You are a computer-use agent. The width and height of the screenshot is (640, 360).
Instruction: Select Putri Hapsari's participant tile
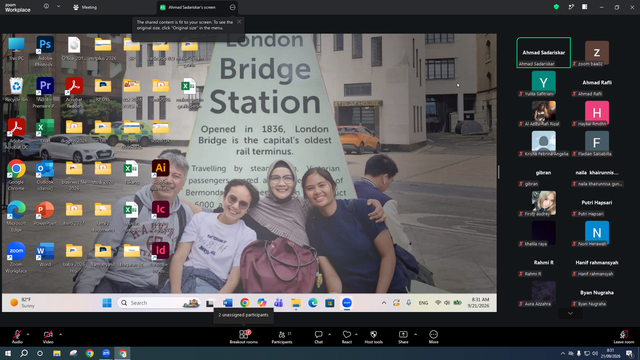click(597, 203)
